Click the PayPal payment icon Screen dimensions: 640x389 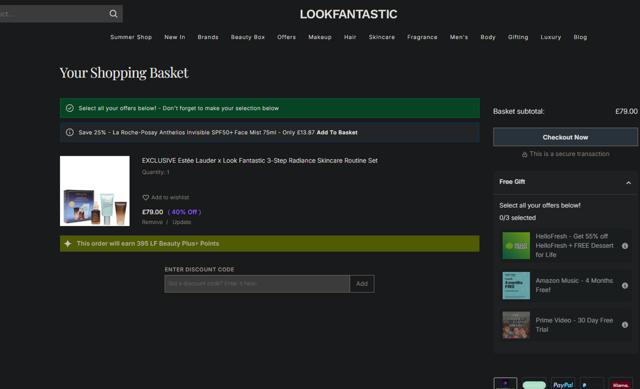(x=563, y=385)
